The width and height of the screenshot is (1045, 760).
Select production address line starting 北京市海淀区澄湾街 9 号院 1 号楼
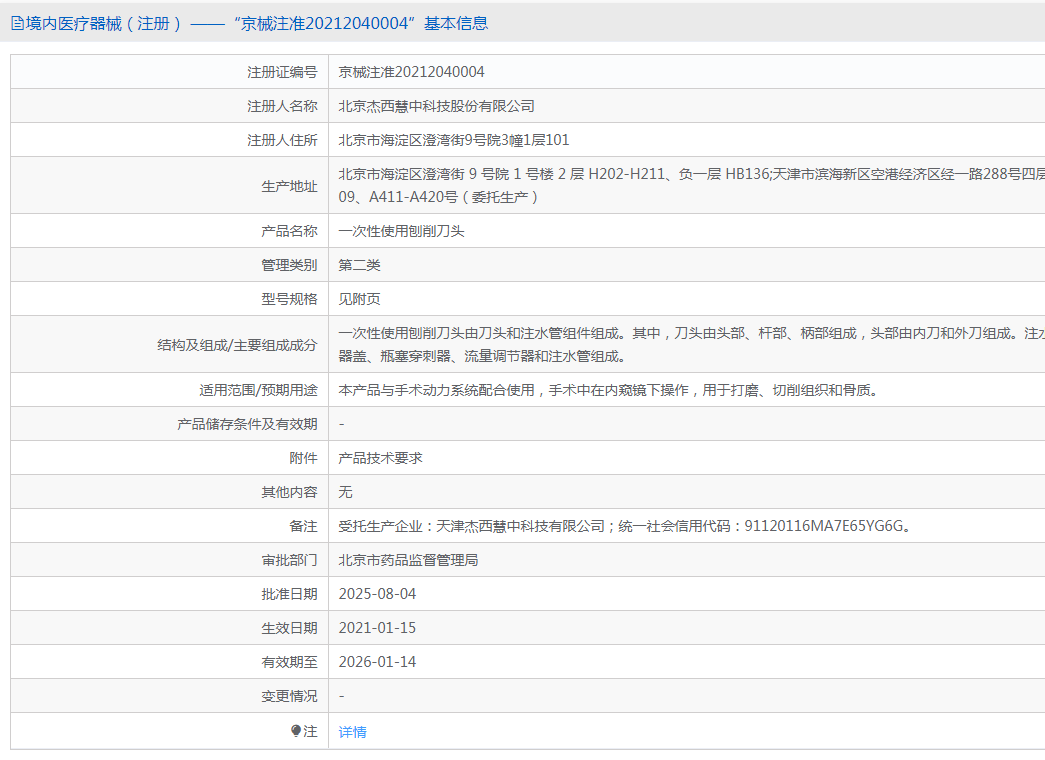click(692, 174)
